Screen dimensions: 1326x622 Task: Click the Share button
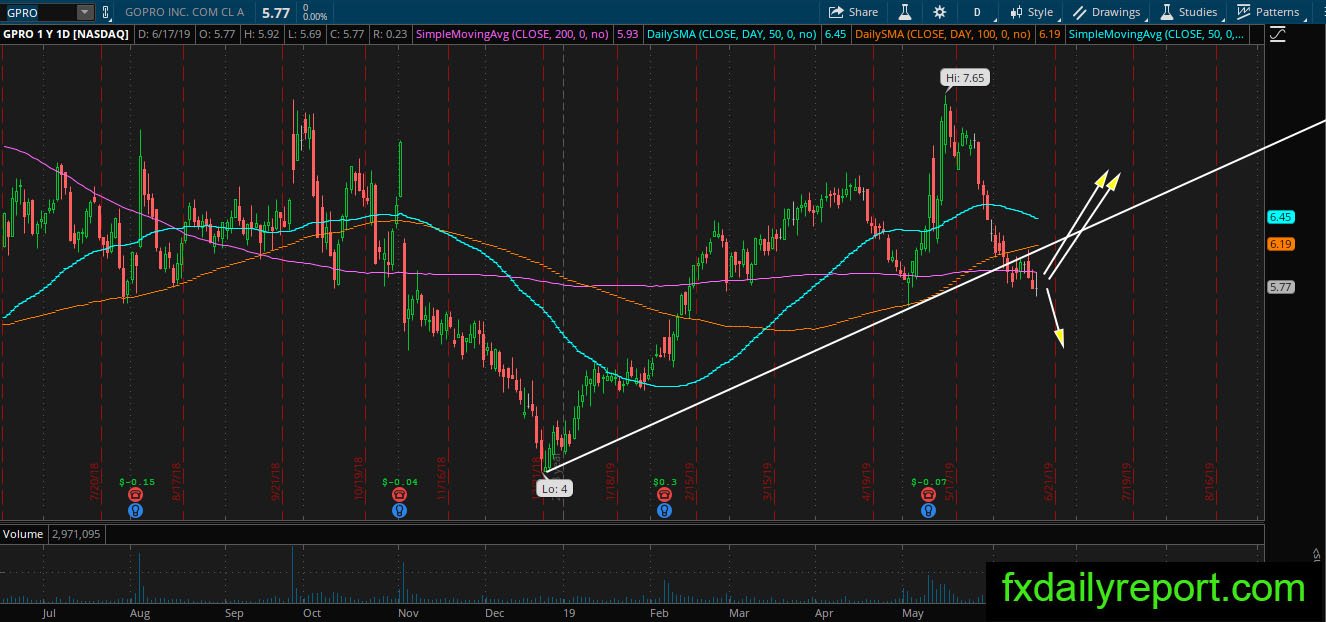pos(853,12)
